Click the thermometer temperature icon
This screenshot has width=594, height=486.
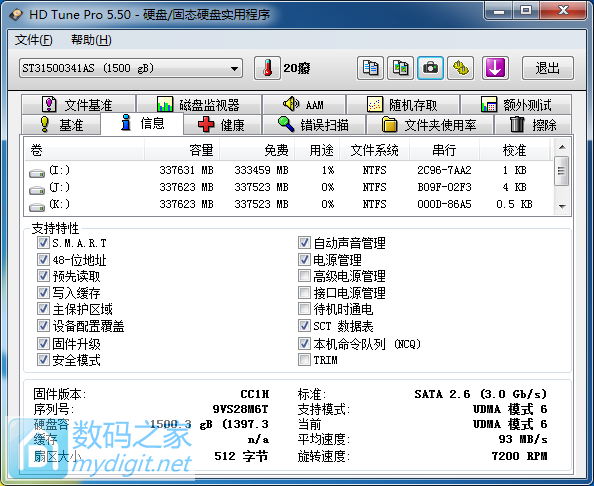(267, 68)
